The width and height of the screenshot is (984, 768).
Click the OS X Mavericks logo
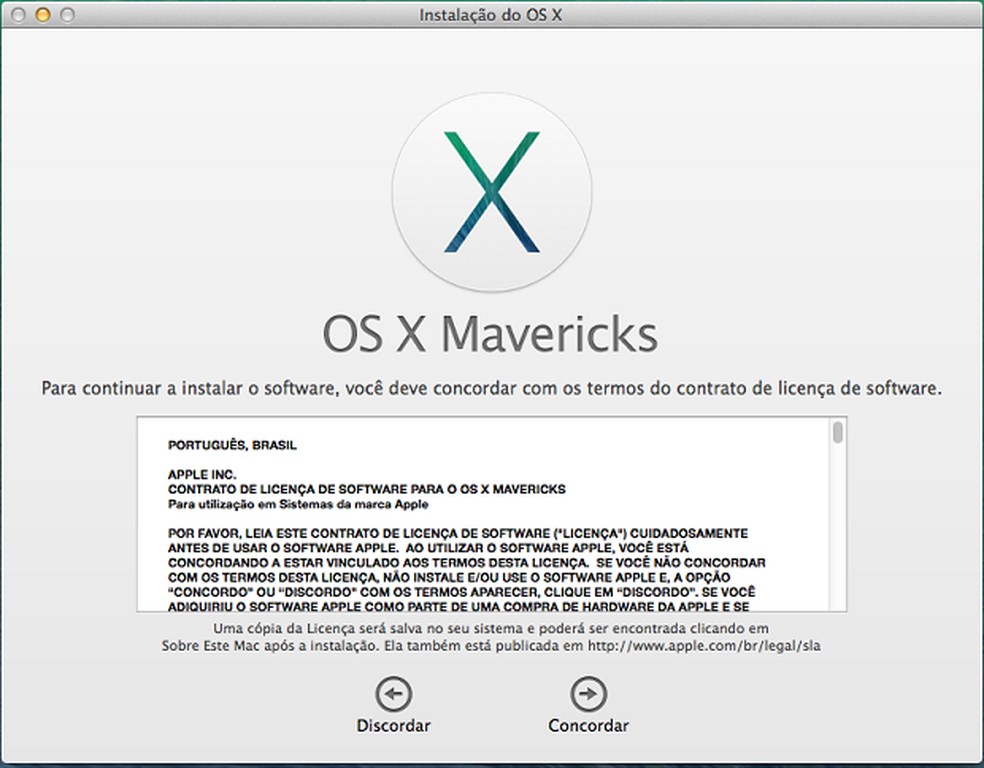(x=492, y=192)
